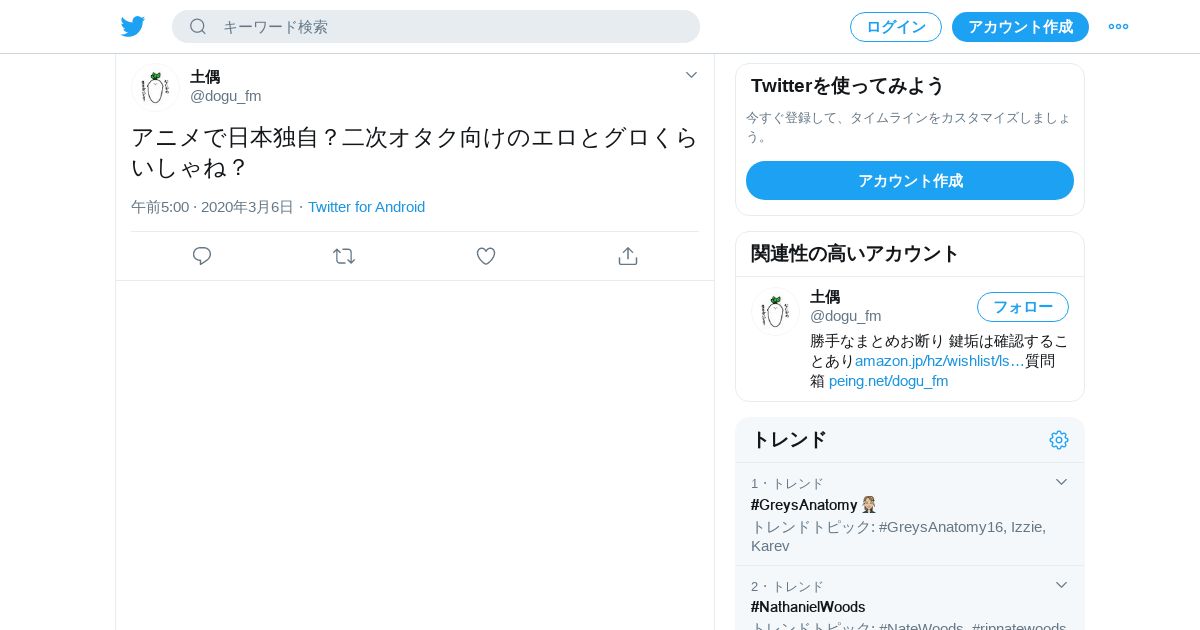Open the tweet share icon
This screenshot has width=1200, height=630.
628,256
